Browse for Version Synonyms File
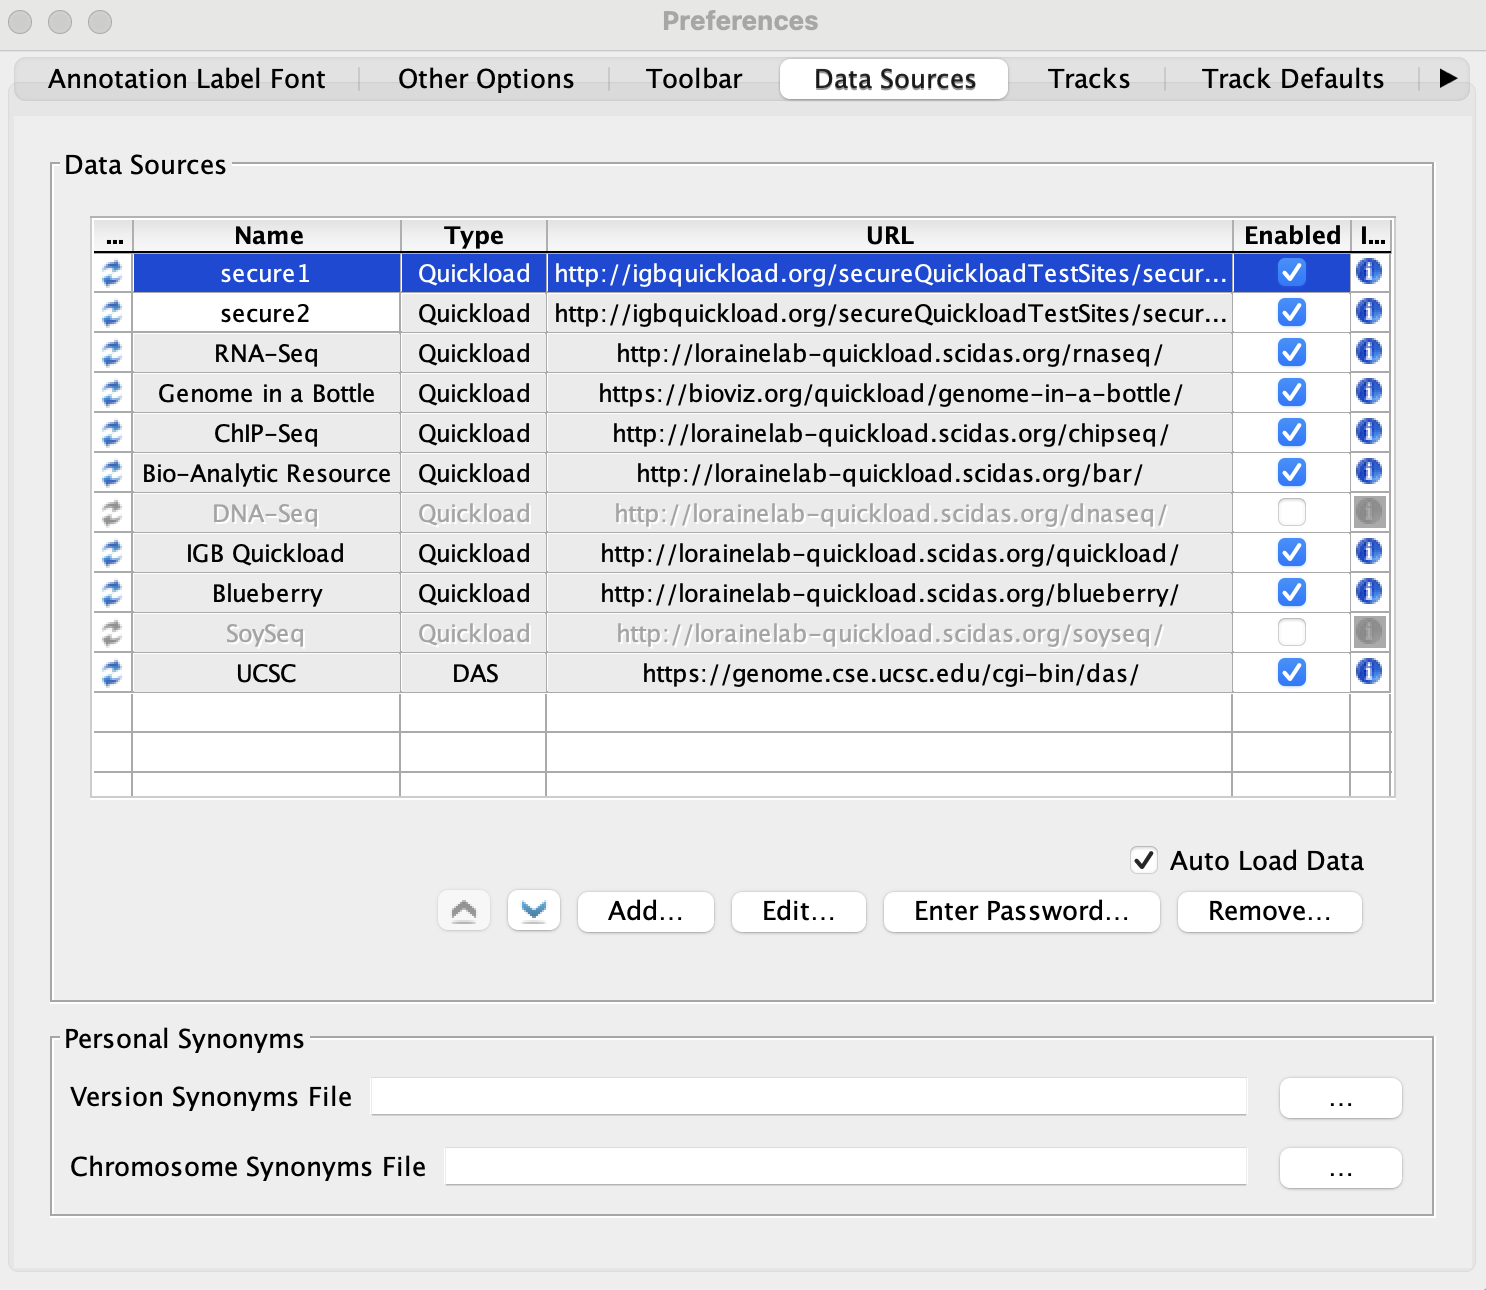This screenshot has height=1290, width=1486. tap(1341, 1098)
